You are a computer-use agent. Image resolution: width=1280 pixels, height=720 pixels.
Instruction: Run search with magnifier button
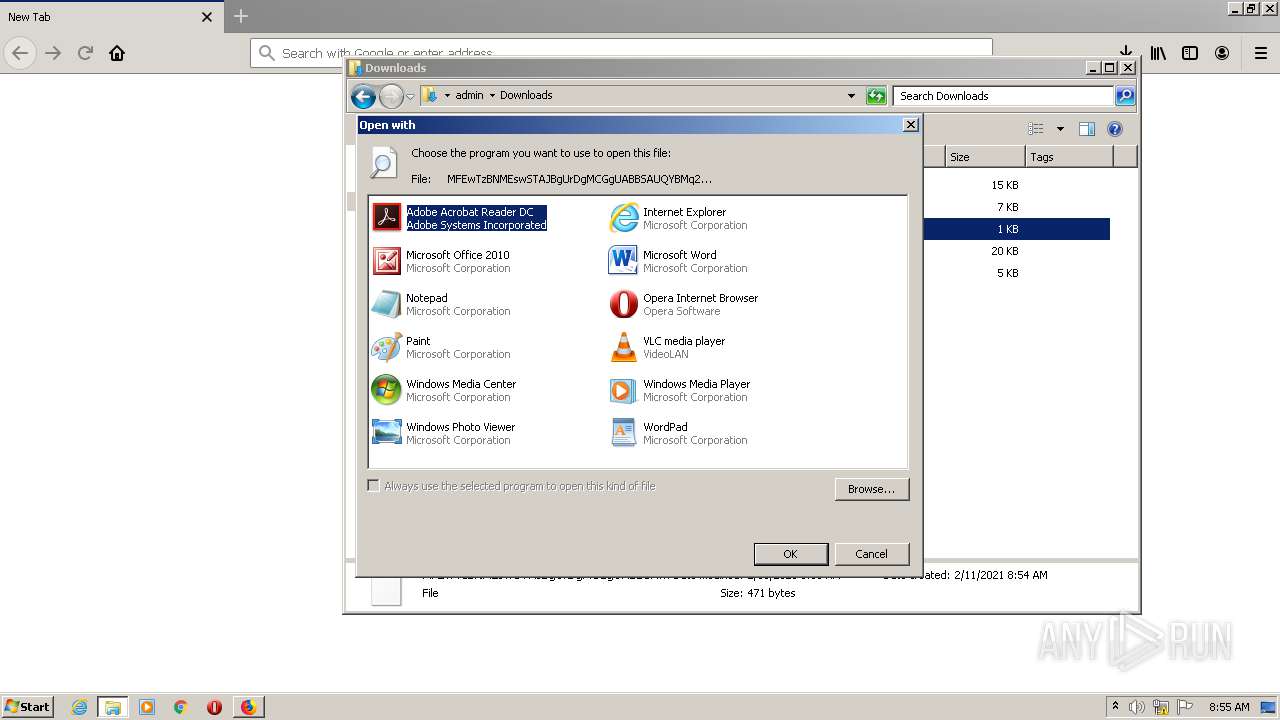click(x=1125, y=96)
